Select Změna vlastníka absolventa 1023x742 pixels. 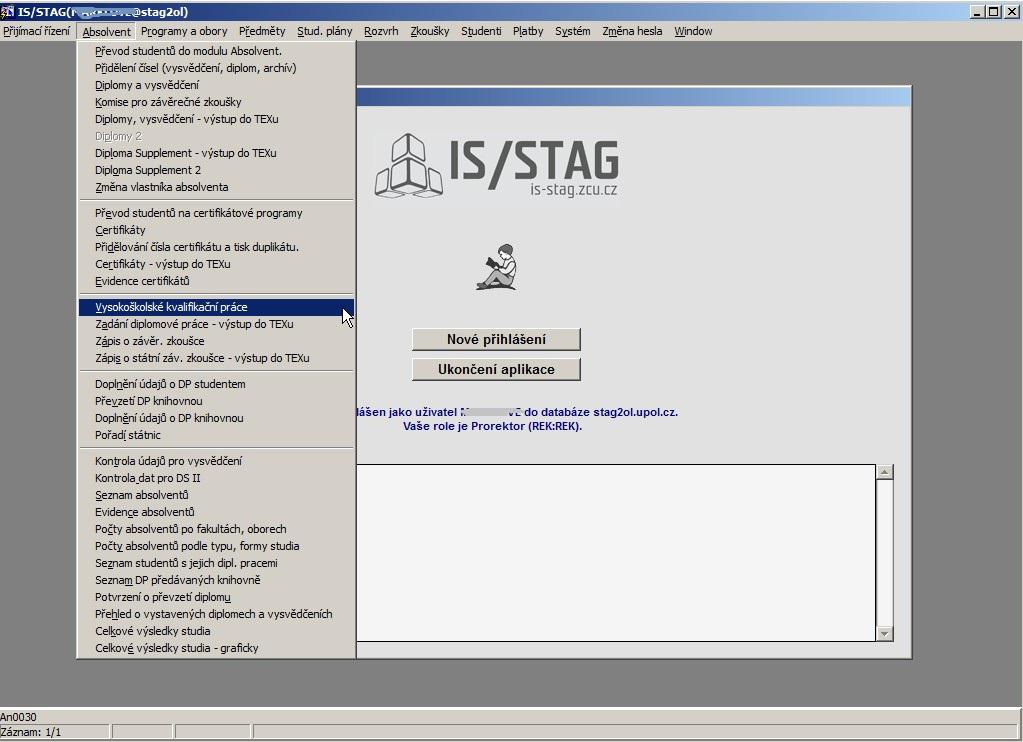216,187
